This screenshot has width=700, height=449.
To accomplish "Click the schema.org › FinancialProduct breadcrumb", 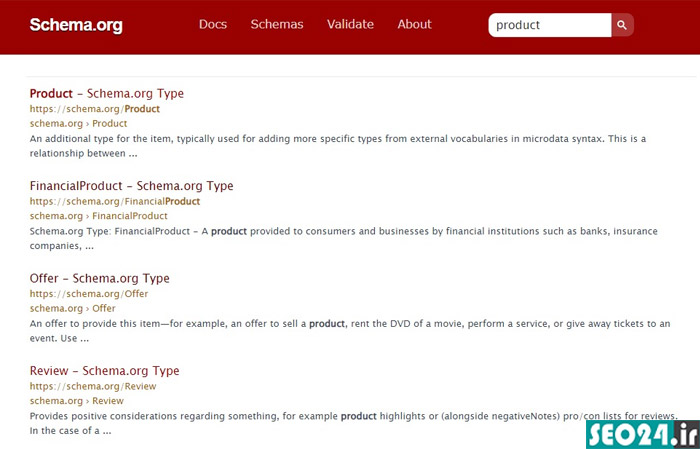I will 99,216.
